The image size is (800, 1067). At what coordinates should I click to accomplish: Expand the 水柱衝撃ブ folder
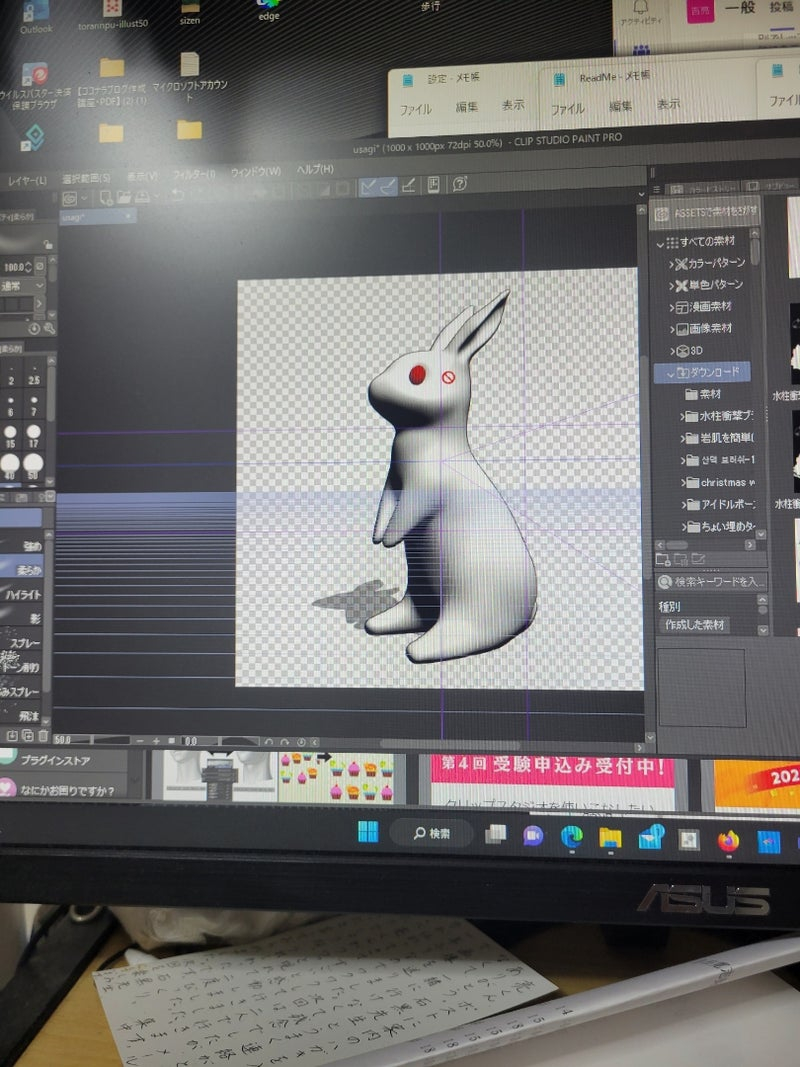[682, 416]
